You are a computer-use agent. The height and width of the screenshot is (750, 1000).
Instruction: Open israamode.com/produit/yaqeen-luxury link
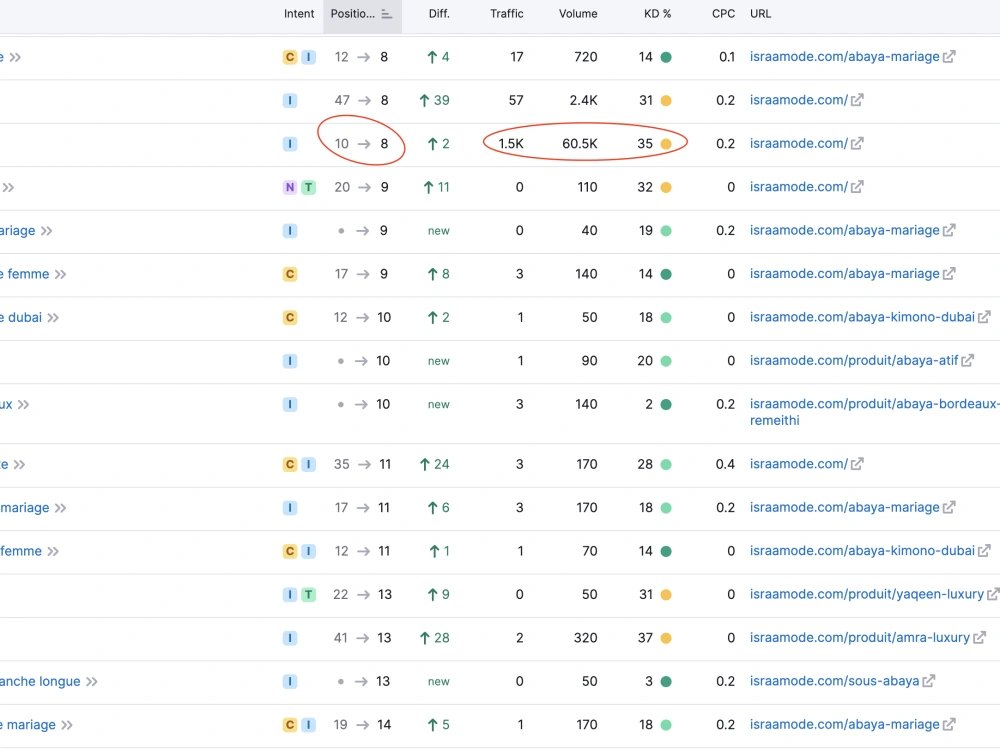tap(867, 594)
